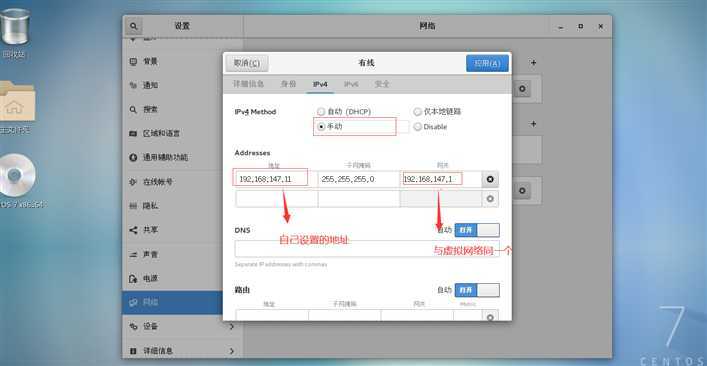Select 自动 (DHCP) IPv4 method
The height and width of the screenshot is (366, 707).
click(x=344, y=111)
